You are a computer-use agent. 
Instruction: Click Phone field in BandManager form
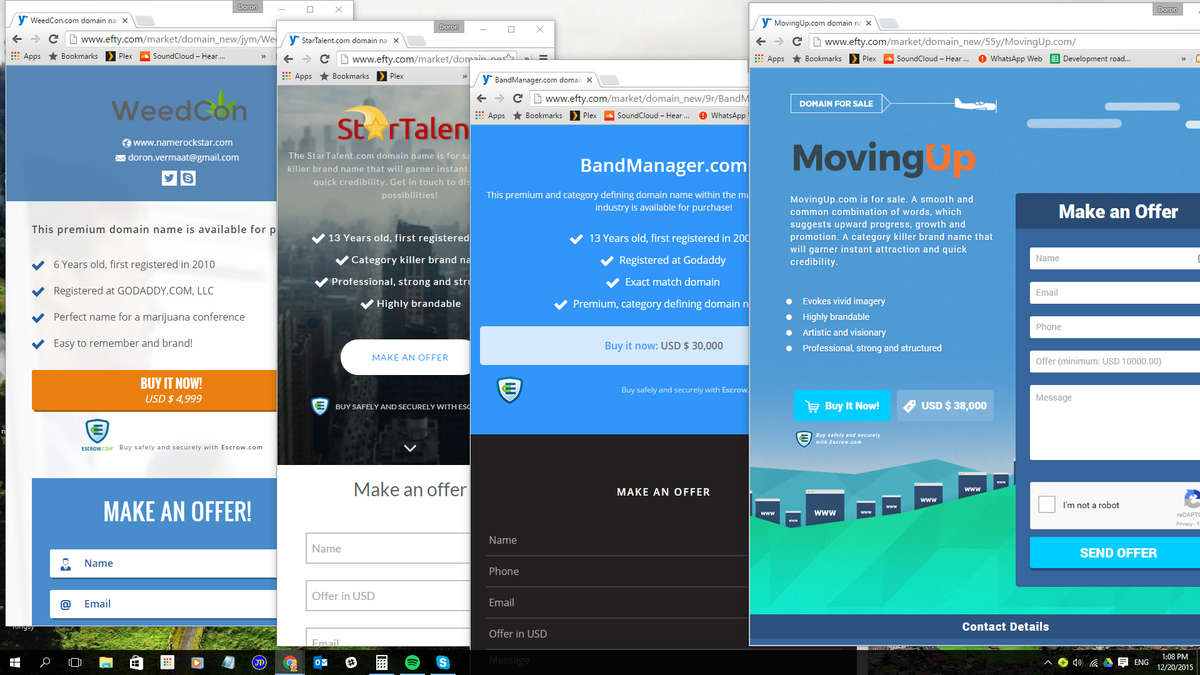617,571
